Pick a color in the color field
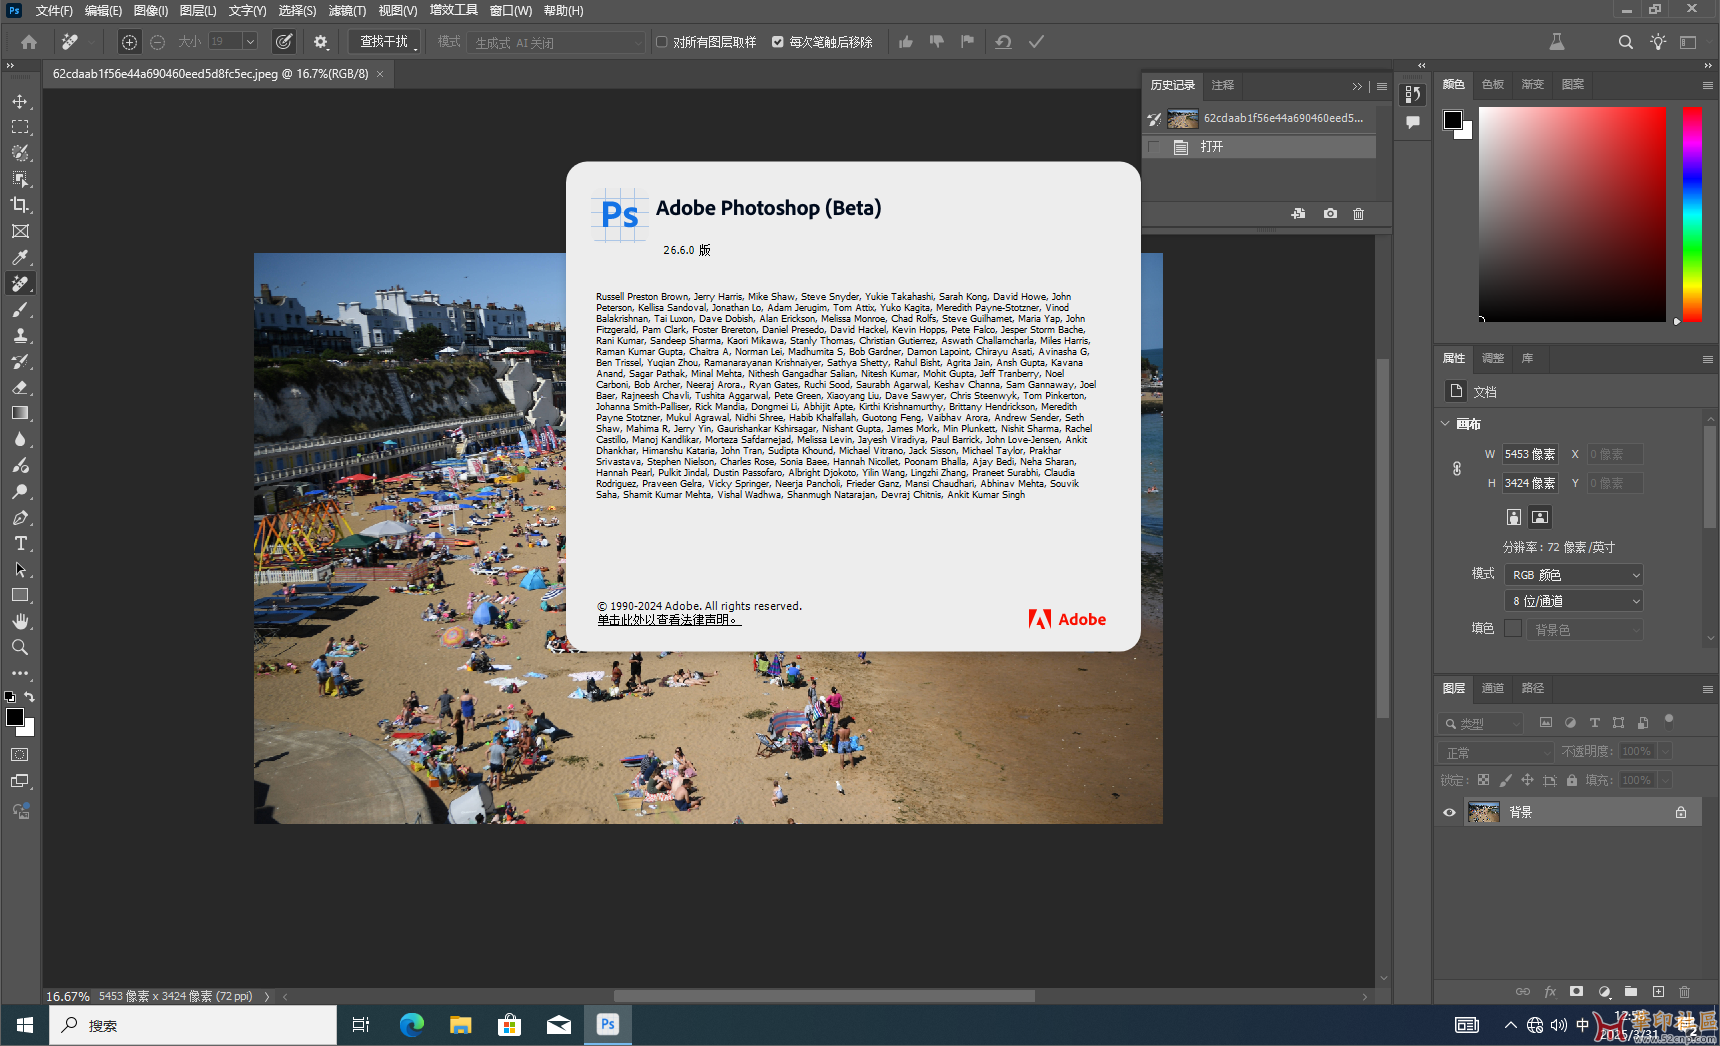The height and width of the screenshot is (1046, 1720). pyautogui.click(x=1572, y=214)
